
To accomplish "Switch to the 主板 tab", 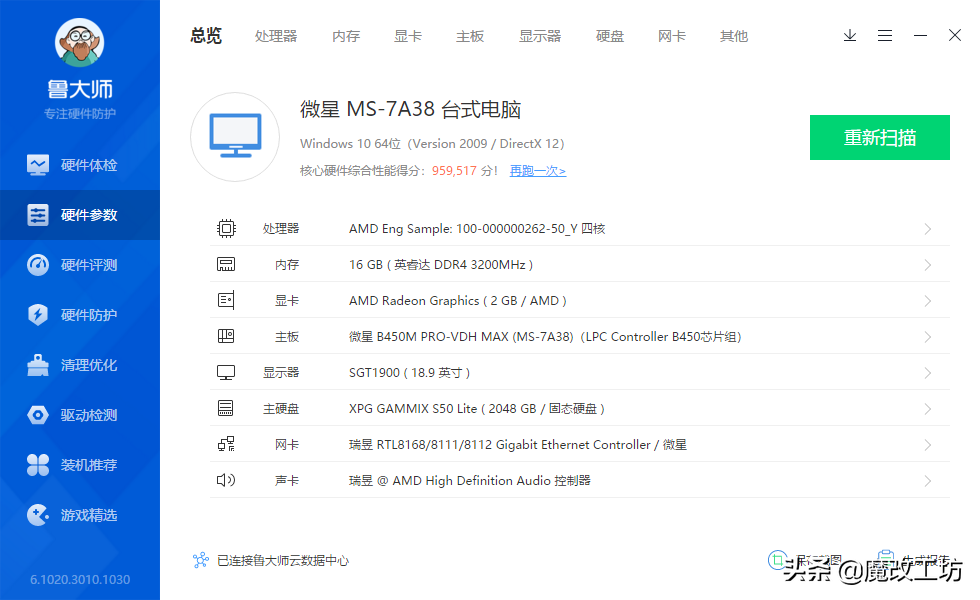I will [x=470, y=36].
